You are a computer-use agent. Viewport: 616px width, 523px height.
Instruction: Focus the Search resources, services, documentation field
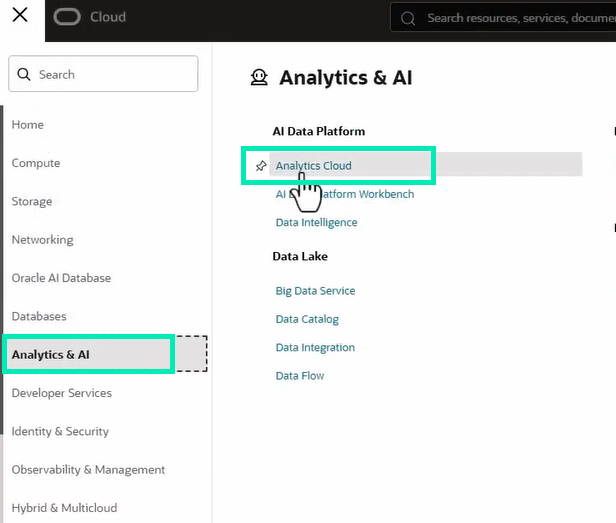(504, 18)
